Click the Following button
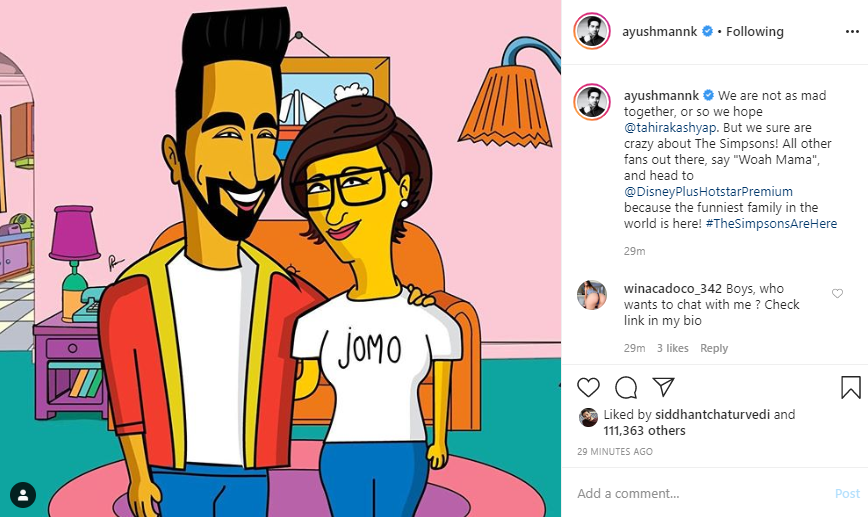The height and width of the screenshot is (517, 868). 755,32
